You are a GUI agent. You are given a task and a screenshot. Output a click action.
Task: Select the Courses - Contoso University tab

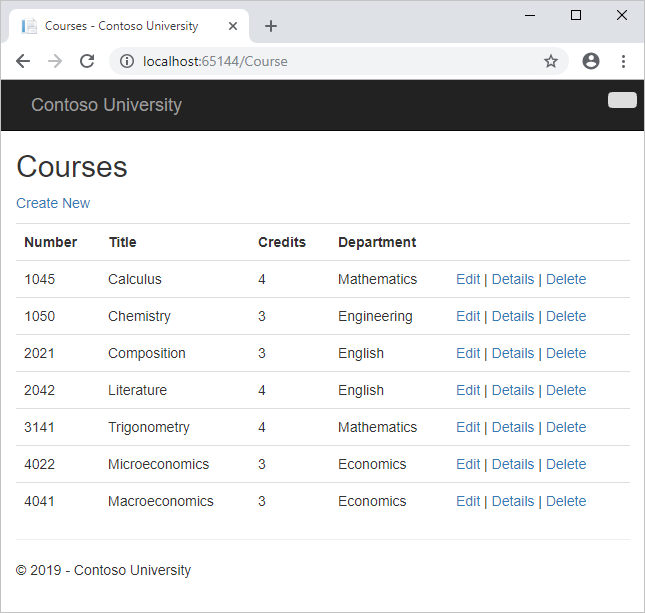click(120, 26)
